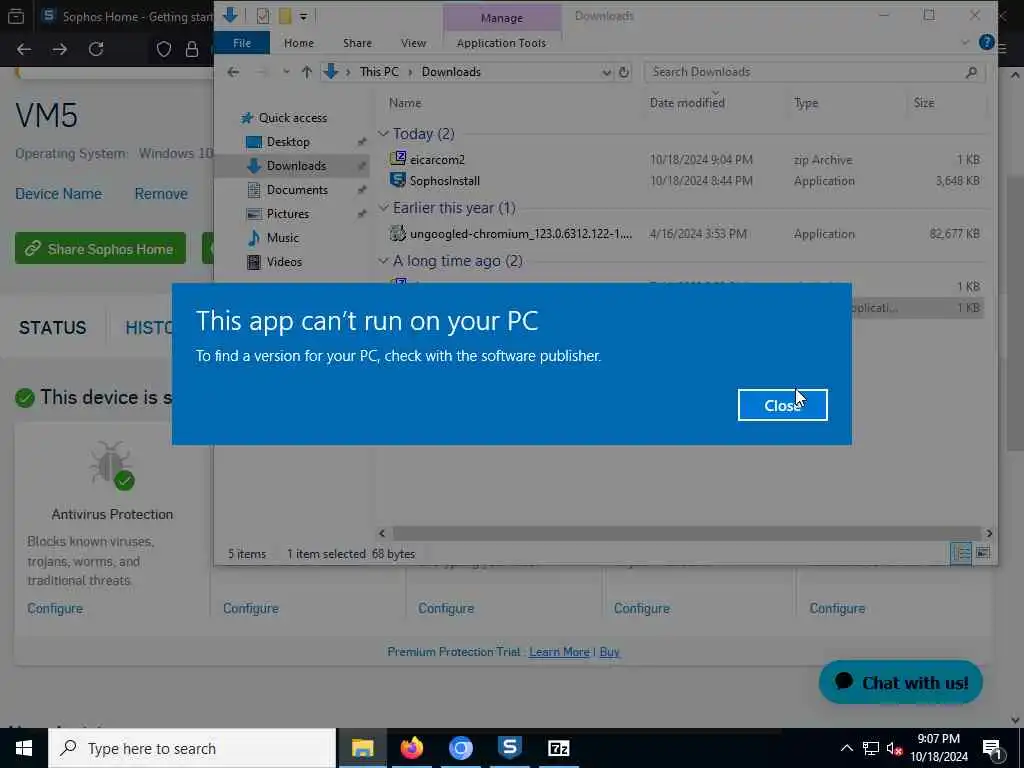Open the Application Tools tab
The width and height of the screenshot is (1024, 768).
point(501,43)
